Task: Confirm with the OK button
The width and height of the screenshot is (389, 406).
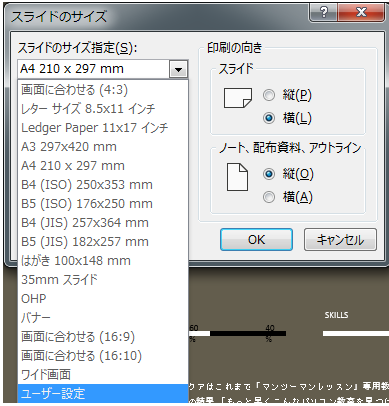Action: click(256, 240)
